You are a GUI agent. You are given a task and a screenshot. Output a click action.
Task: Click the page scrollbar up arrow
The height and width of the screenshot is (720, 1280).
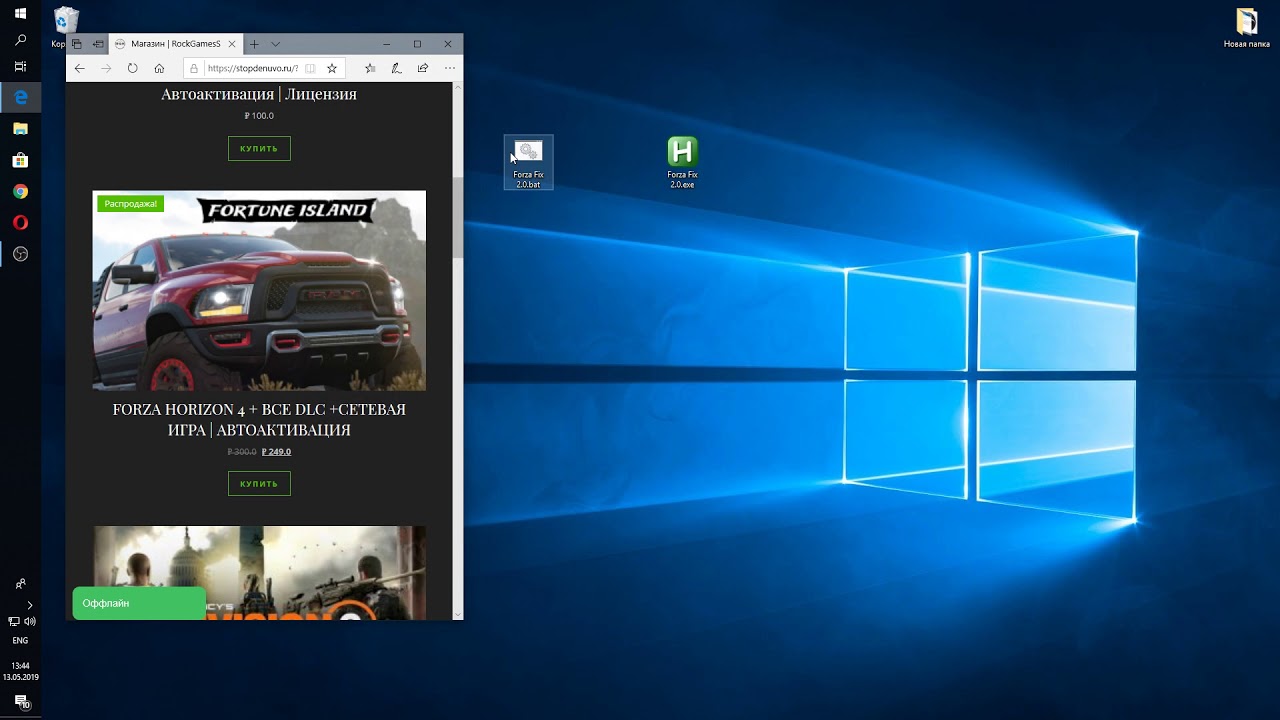(458, 88)
